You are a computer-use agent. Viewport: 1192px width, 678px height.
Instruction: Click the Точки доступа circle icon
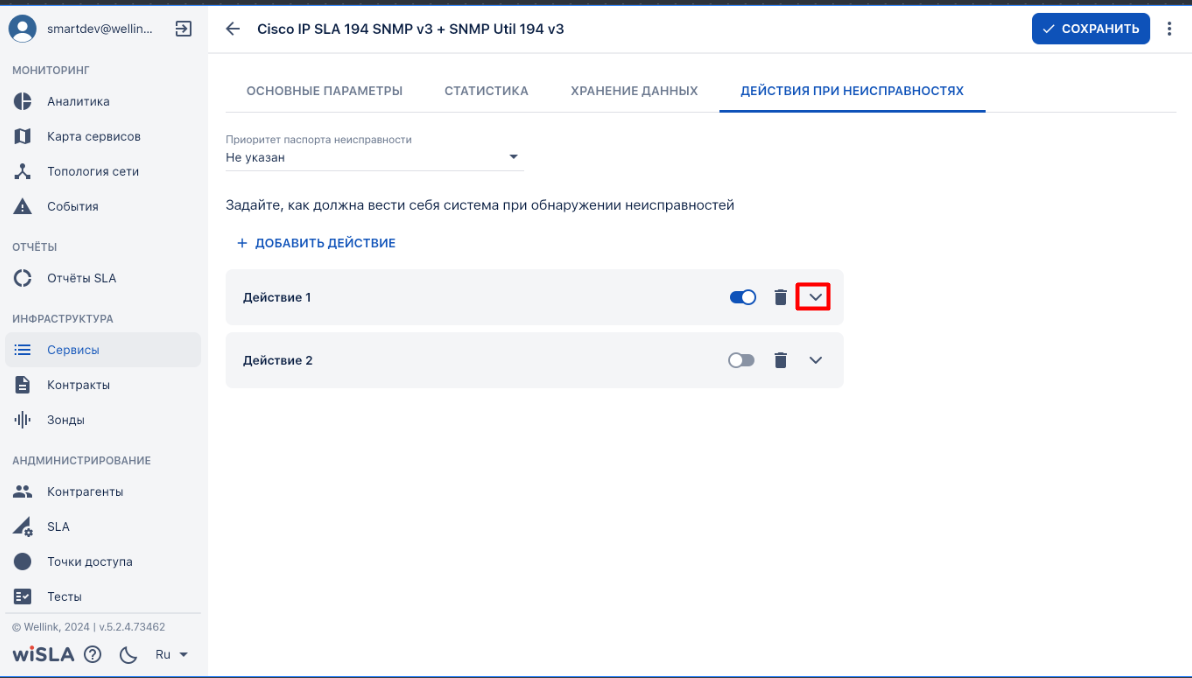pos(23,562)
